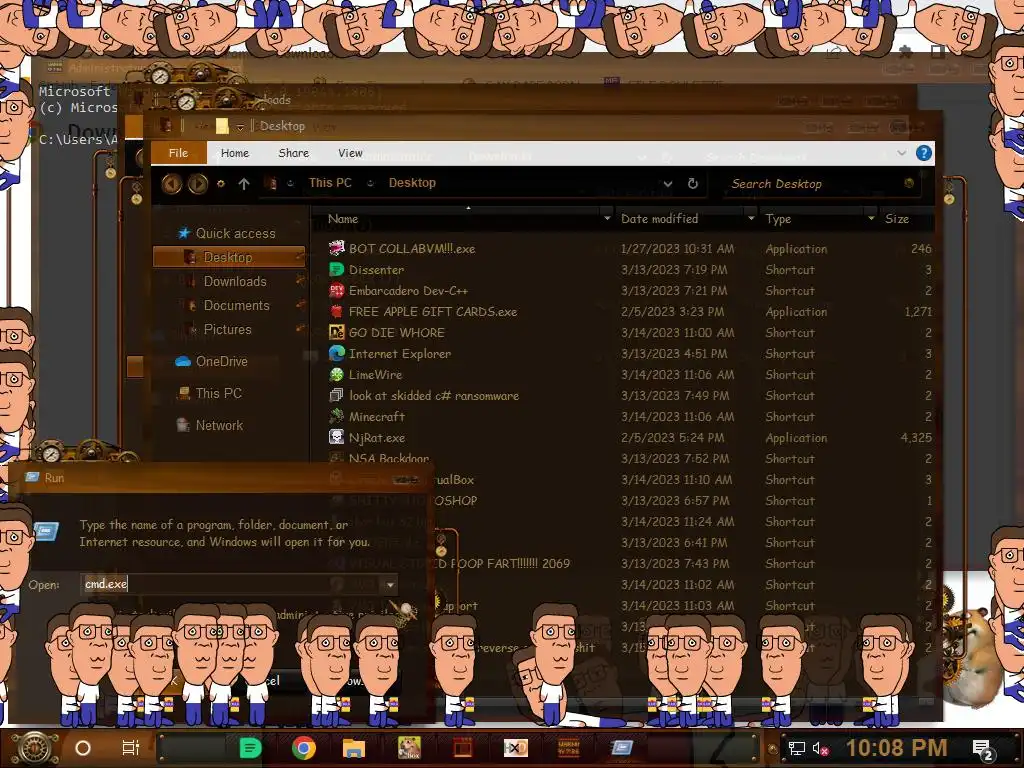Click the Forward navigation button in Explorer
Image resolution: width=1024 pixels, height=768 pixels.
(198, 184)
